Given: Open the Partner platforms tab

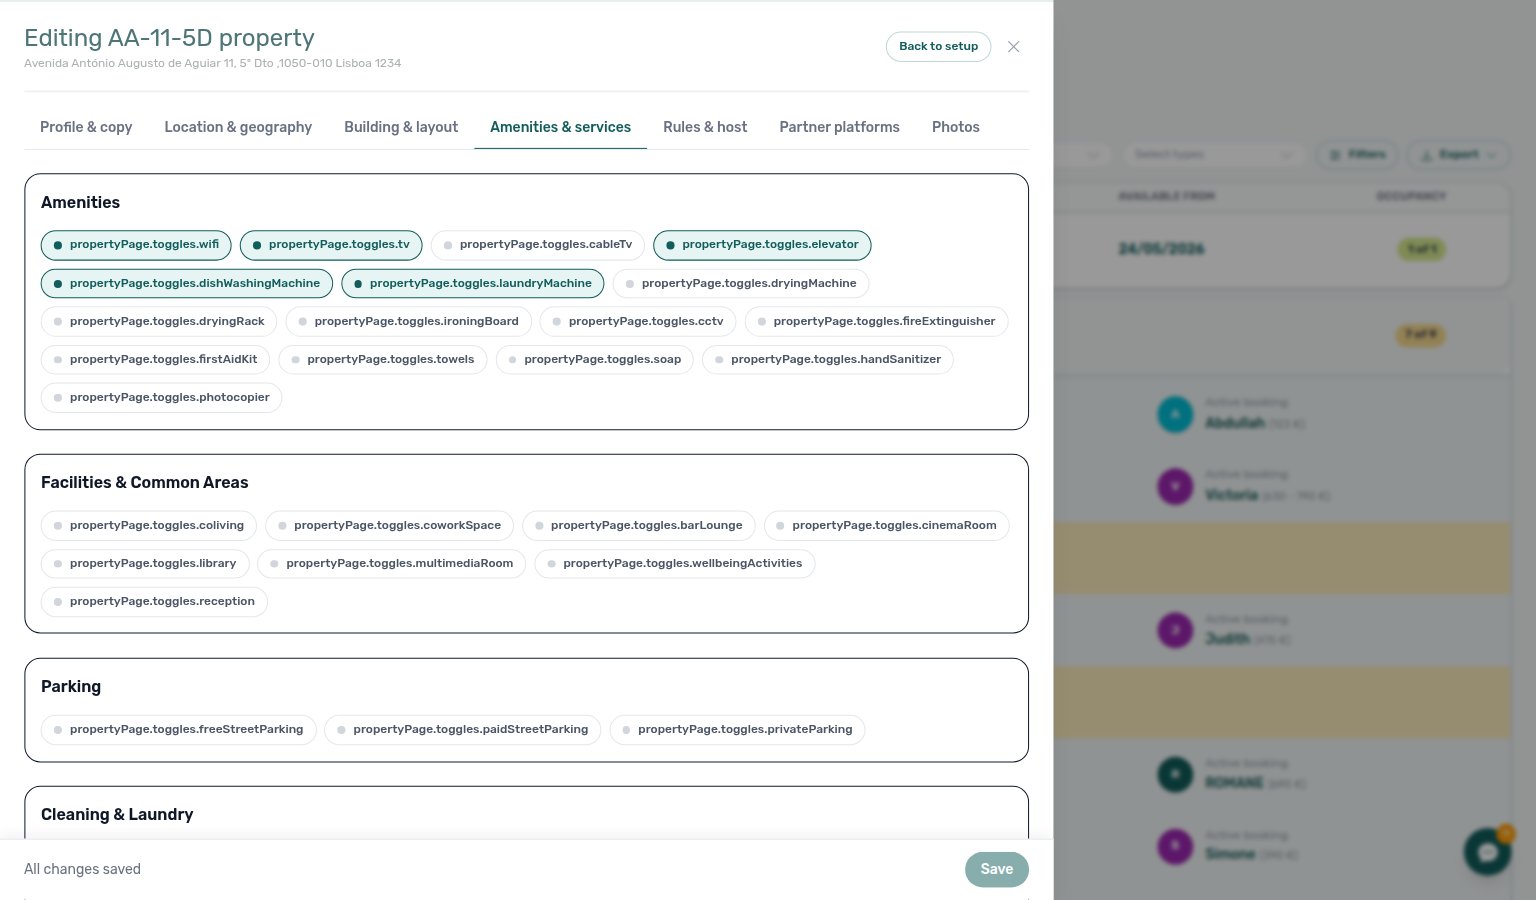Looking at the screenshot, I should point(840,127).
